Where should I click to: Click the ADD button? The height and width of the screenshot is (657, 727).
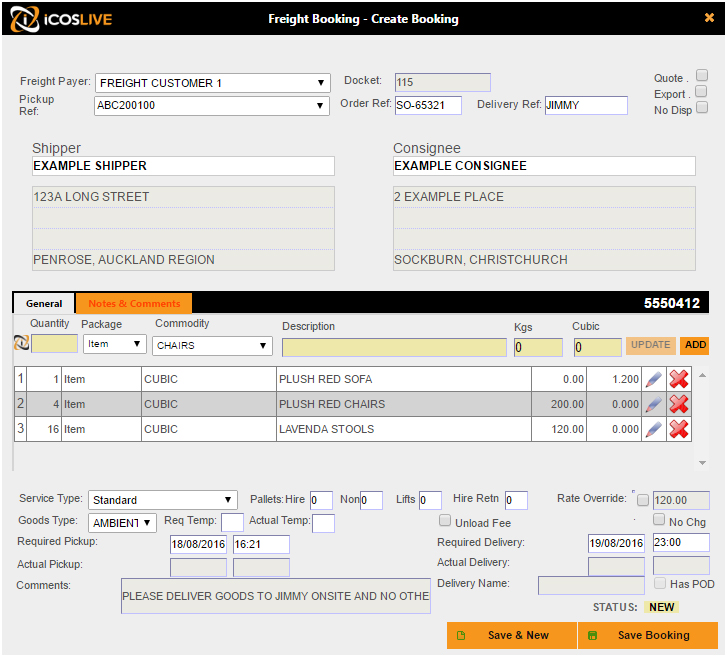coord(695,345)
